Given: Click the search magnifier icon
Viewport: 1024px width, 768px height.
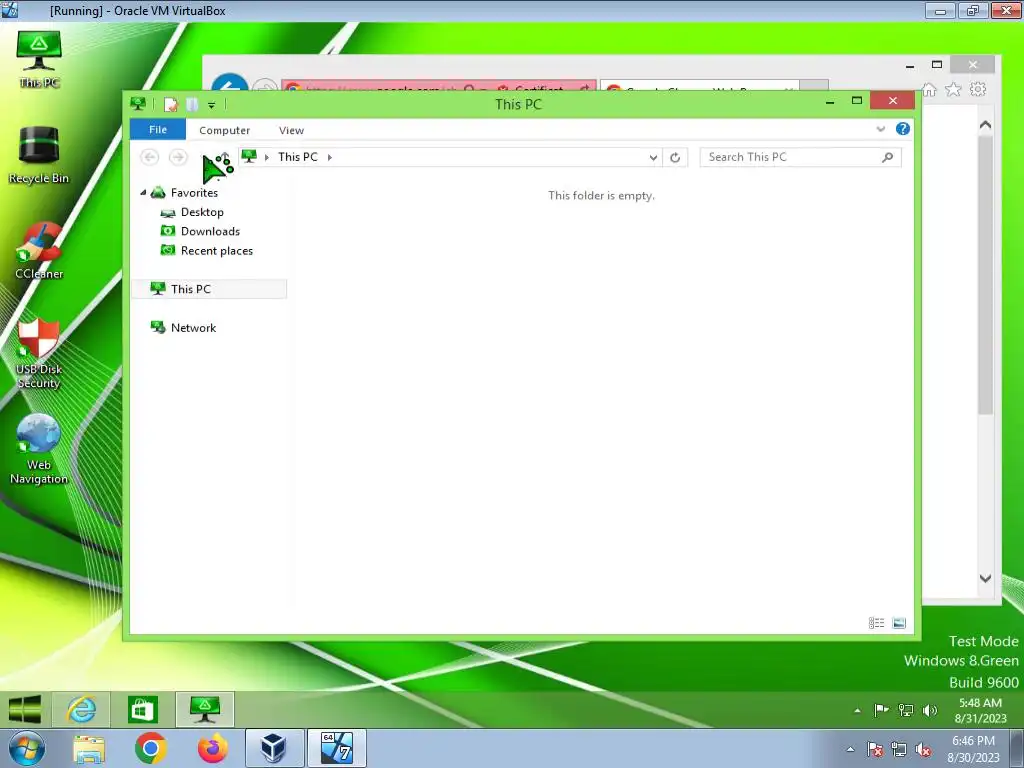Looking at the screenshot, I should pos(887,157).
